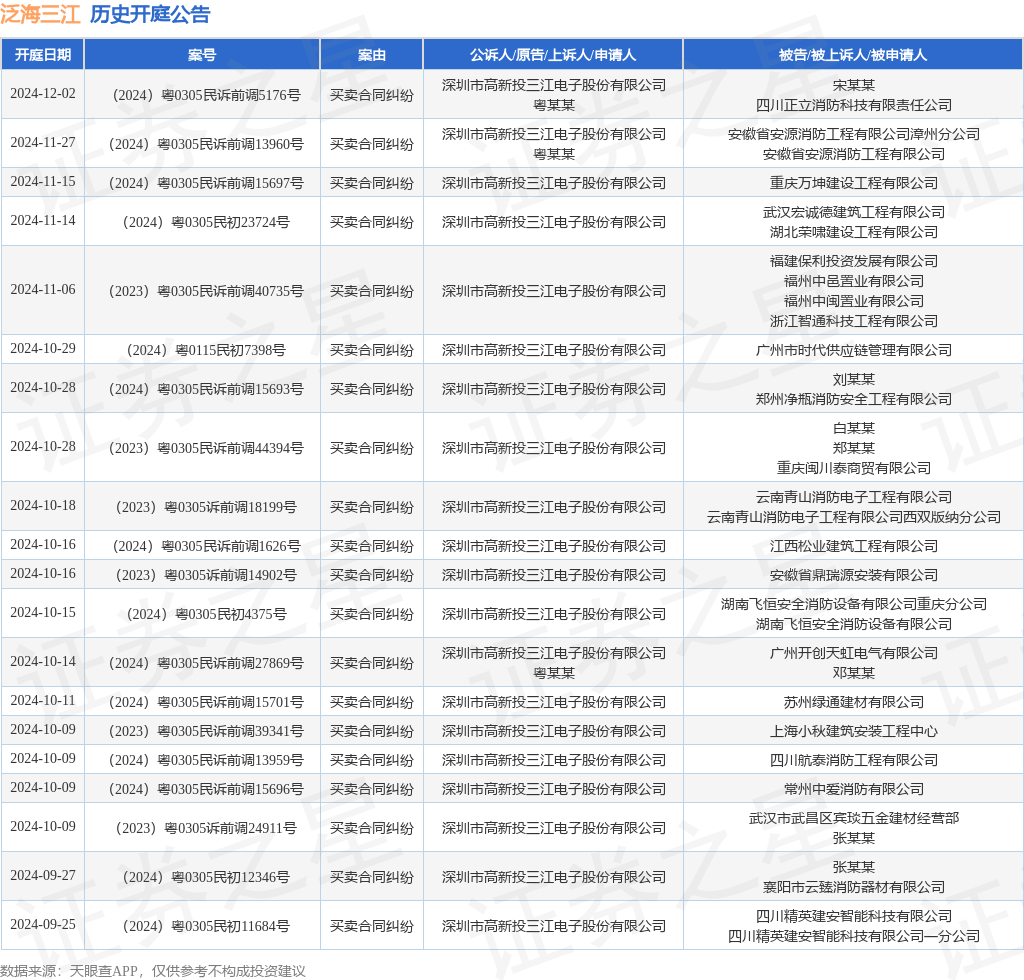Click the 历史开庭公告 heading
Image resolution: width=1024 pixels, height=980 pixels.
[x=150, y=14]
